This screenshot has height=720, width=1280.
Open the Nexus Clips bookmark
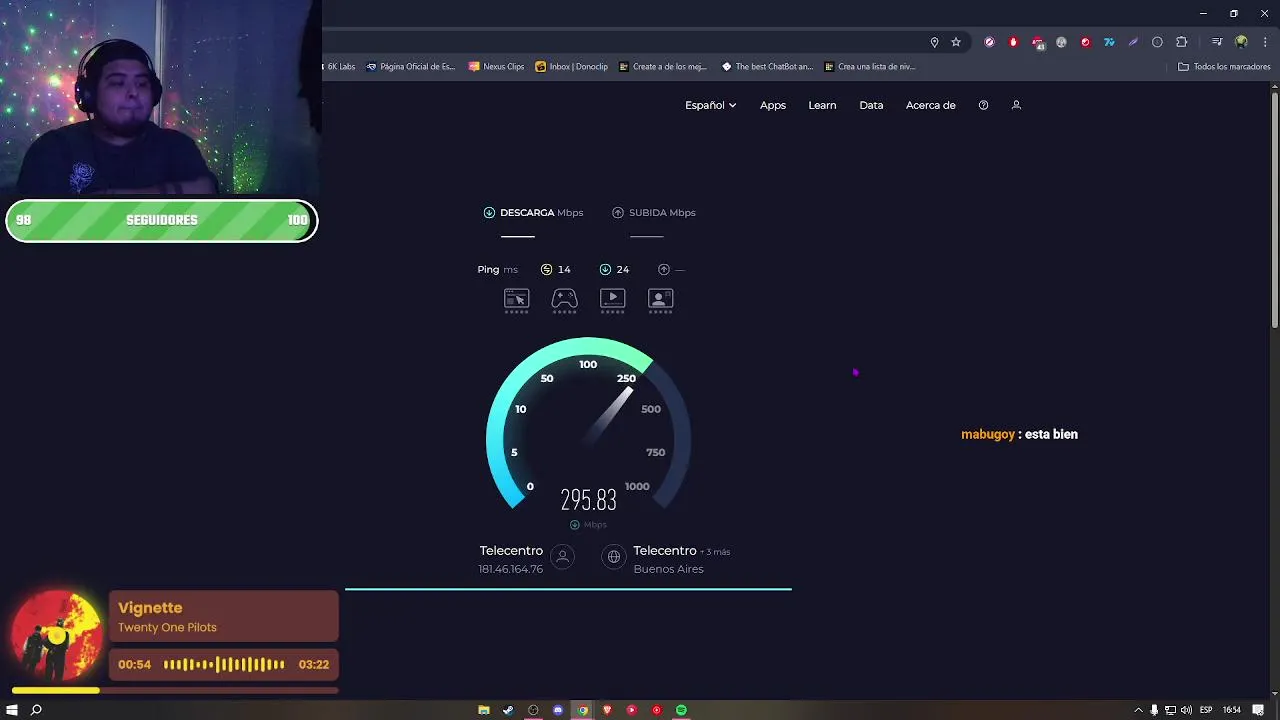(496, 67)
